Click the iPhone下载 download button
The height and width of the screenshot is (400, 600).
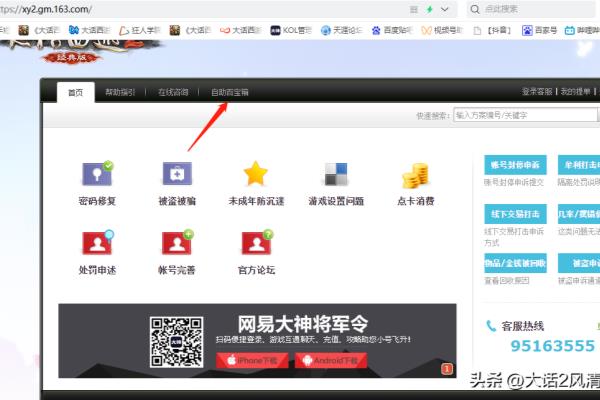coord(252,360)
